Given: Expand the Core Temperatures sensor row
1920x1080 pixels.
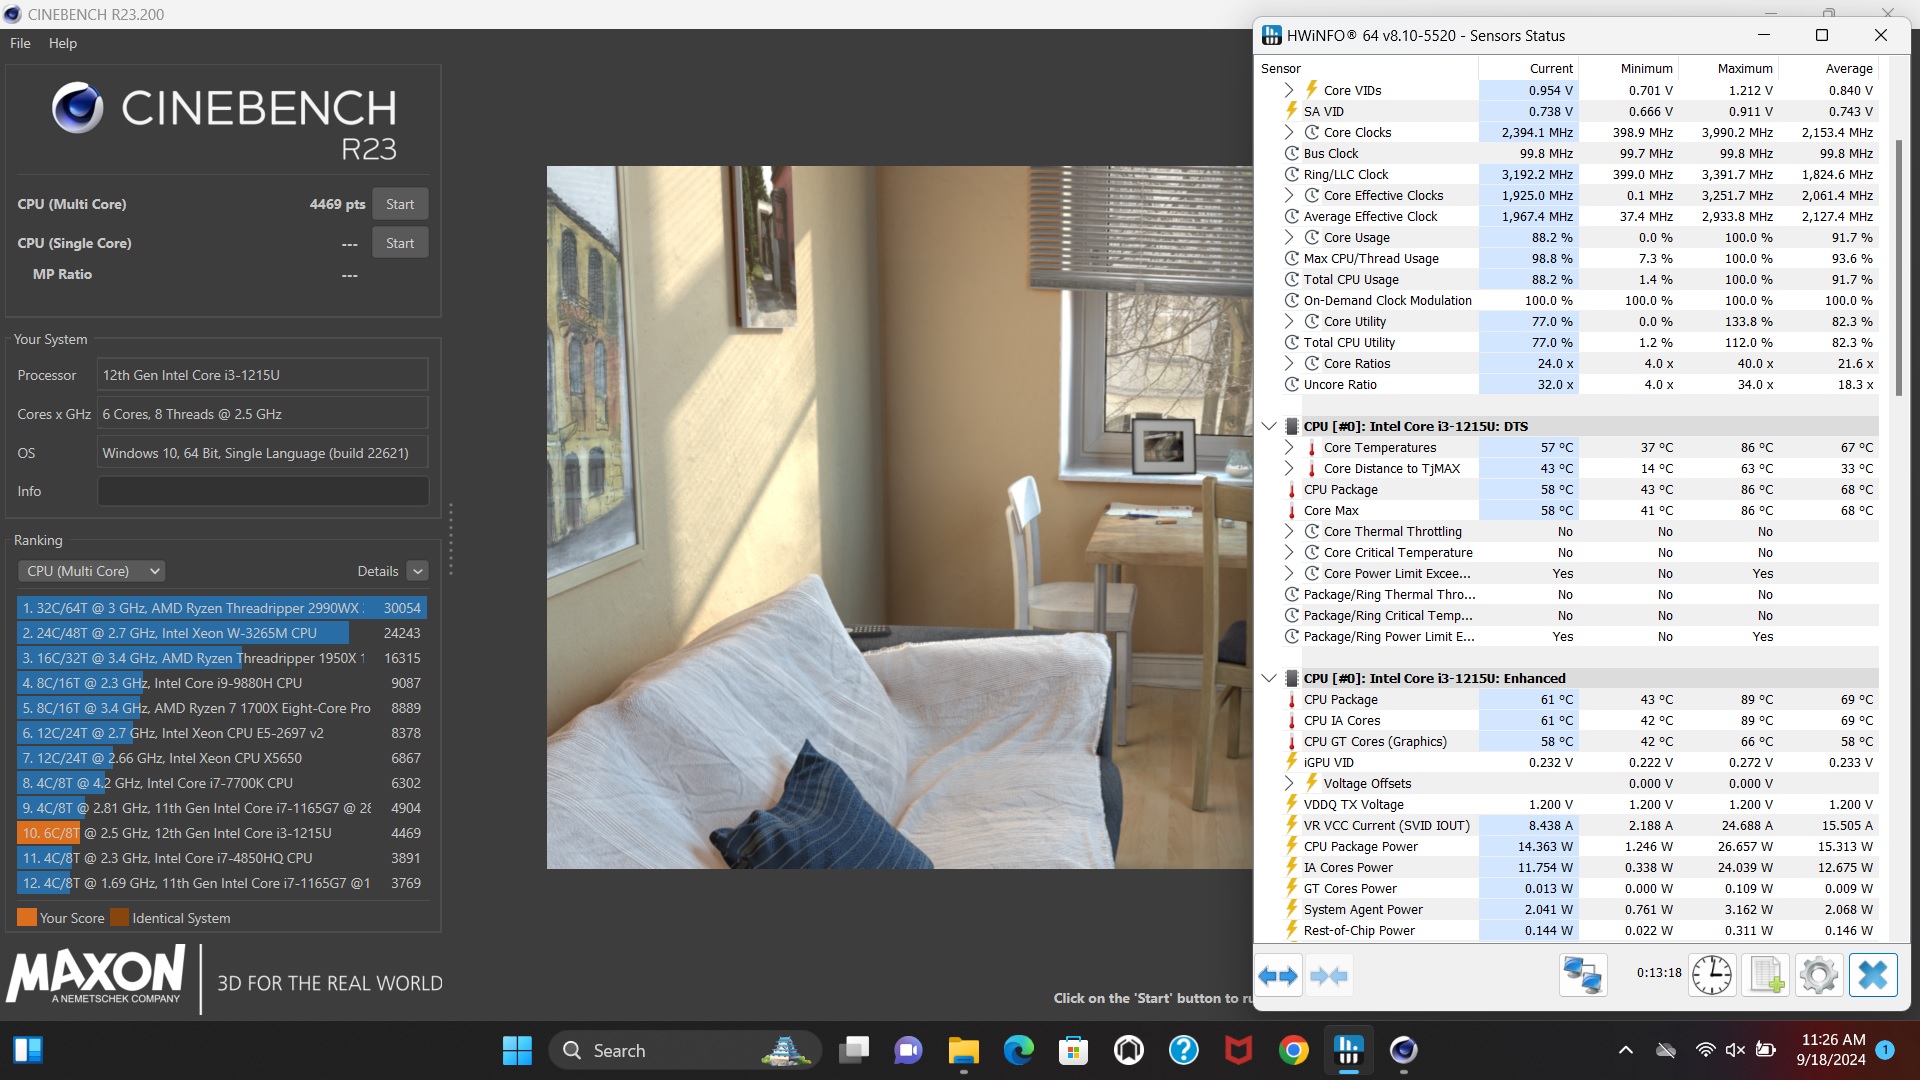Looking at the screenshot, I should pos(1289,447).
